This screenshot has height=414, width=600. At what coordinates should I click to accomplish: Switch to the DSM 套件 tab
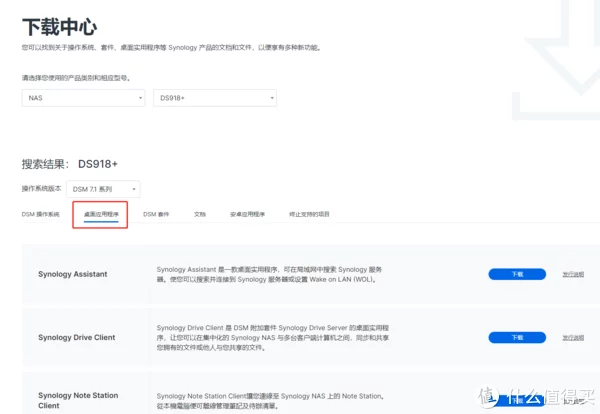coord(156,214)
